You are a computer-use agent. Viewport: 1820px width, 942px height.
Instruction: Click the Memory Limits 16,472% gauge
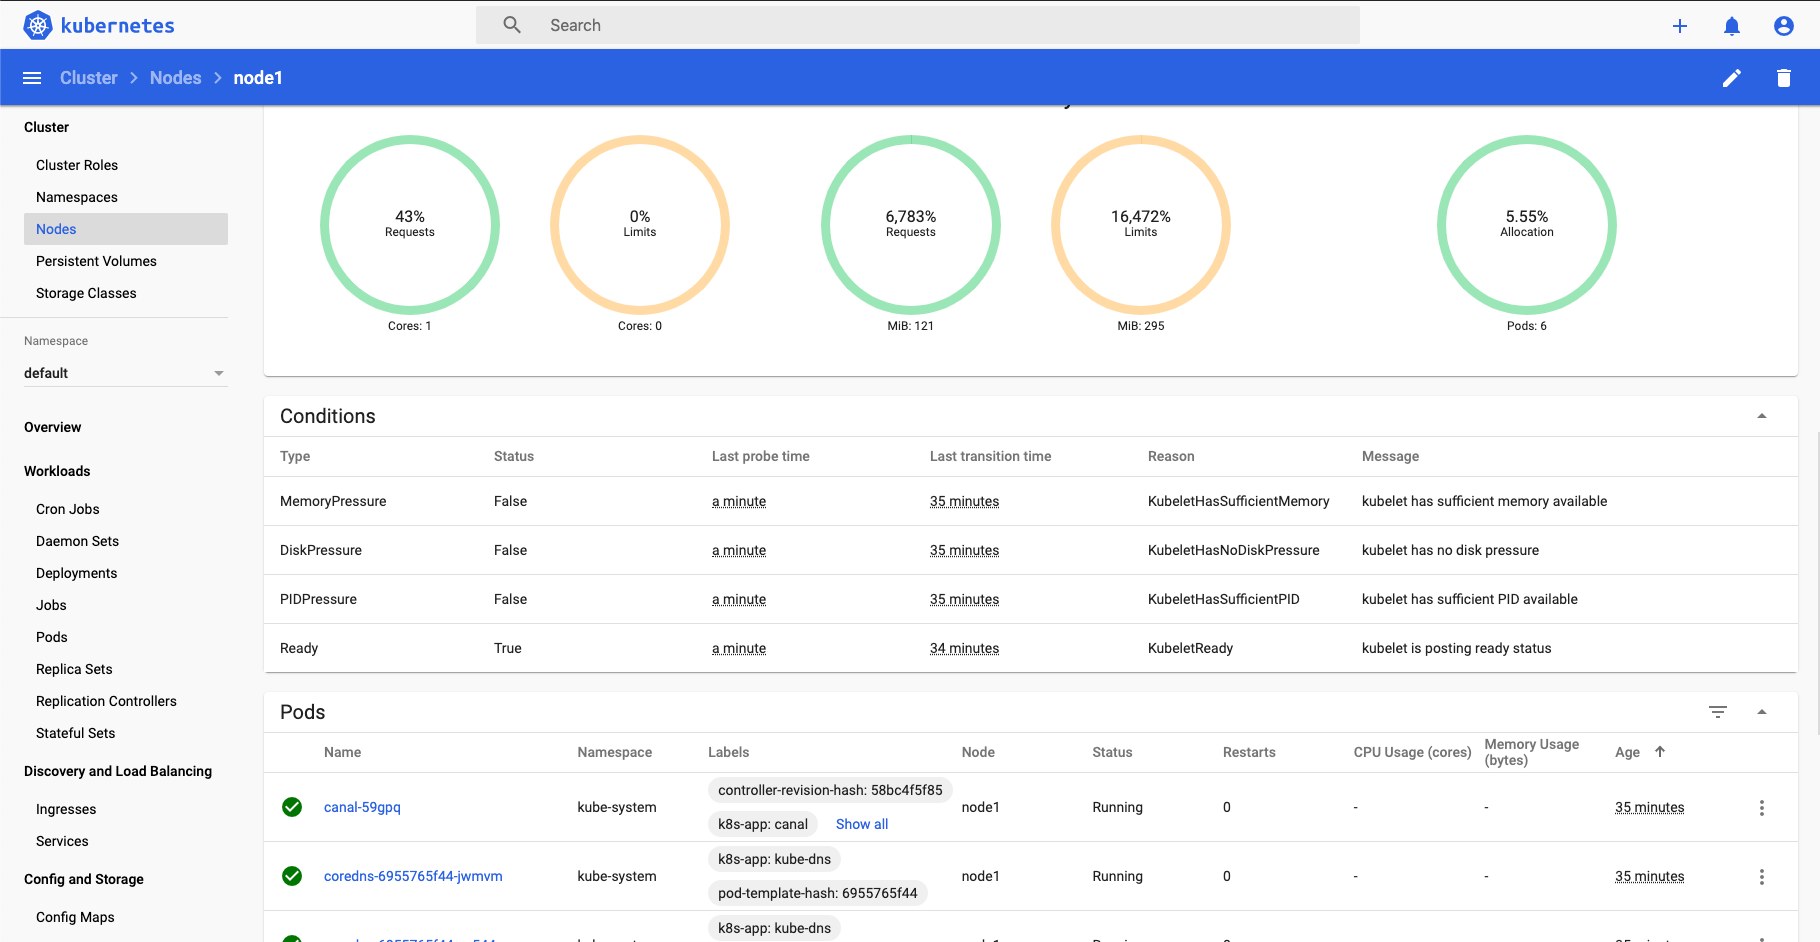pyautogui.click(x=1141, y=225)
